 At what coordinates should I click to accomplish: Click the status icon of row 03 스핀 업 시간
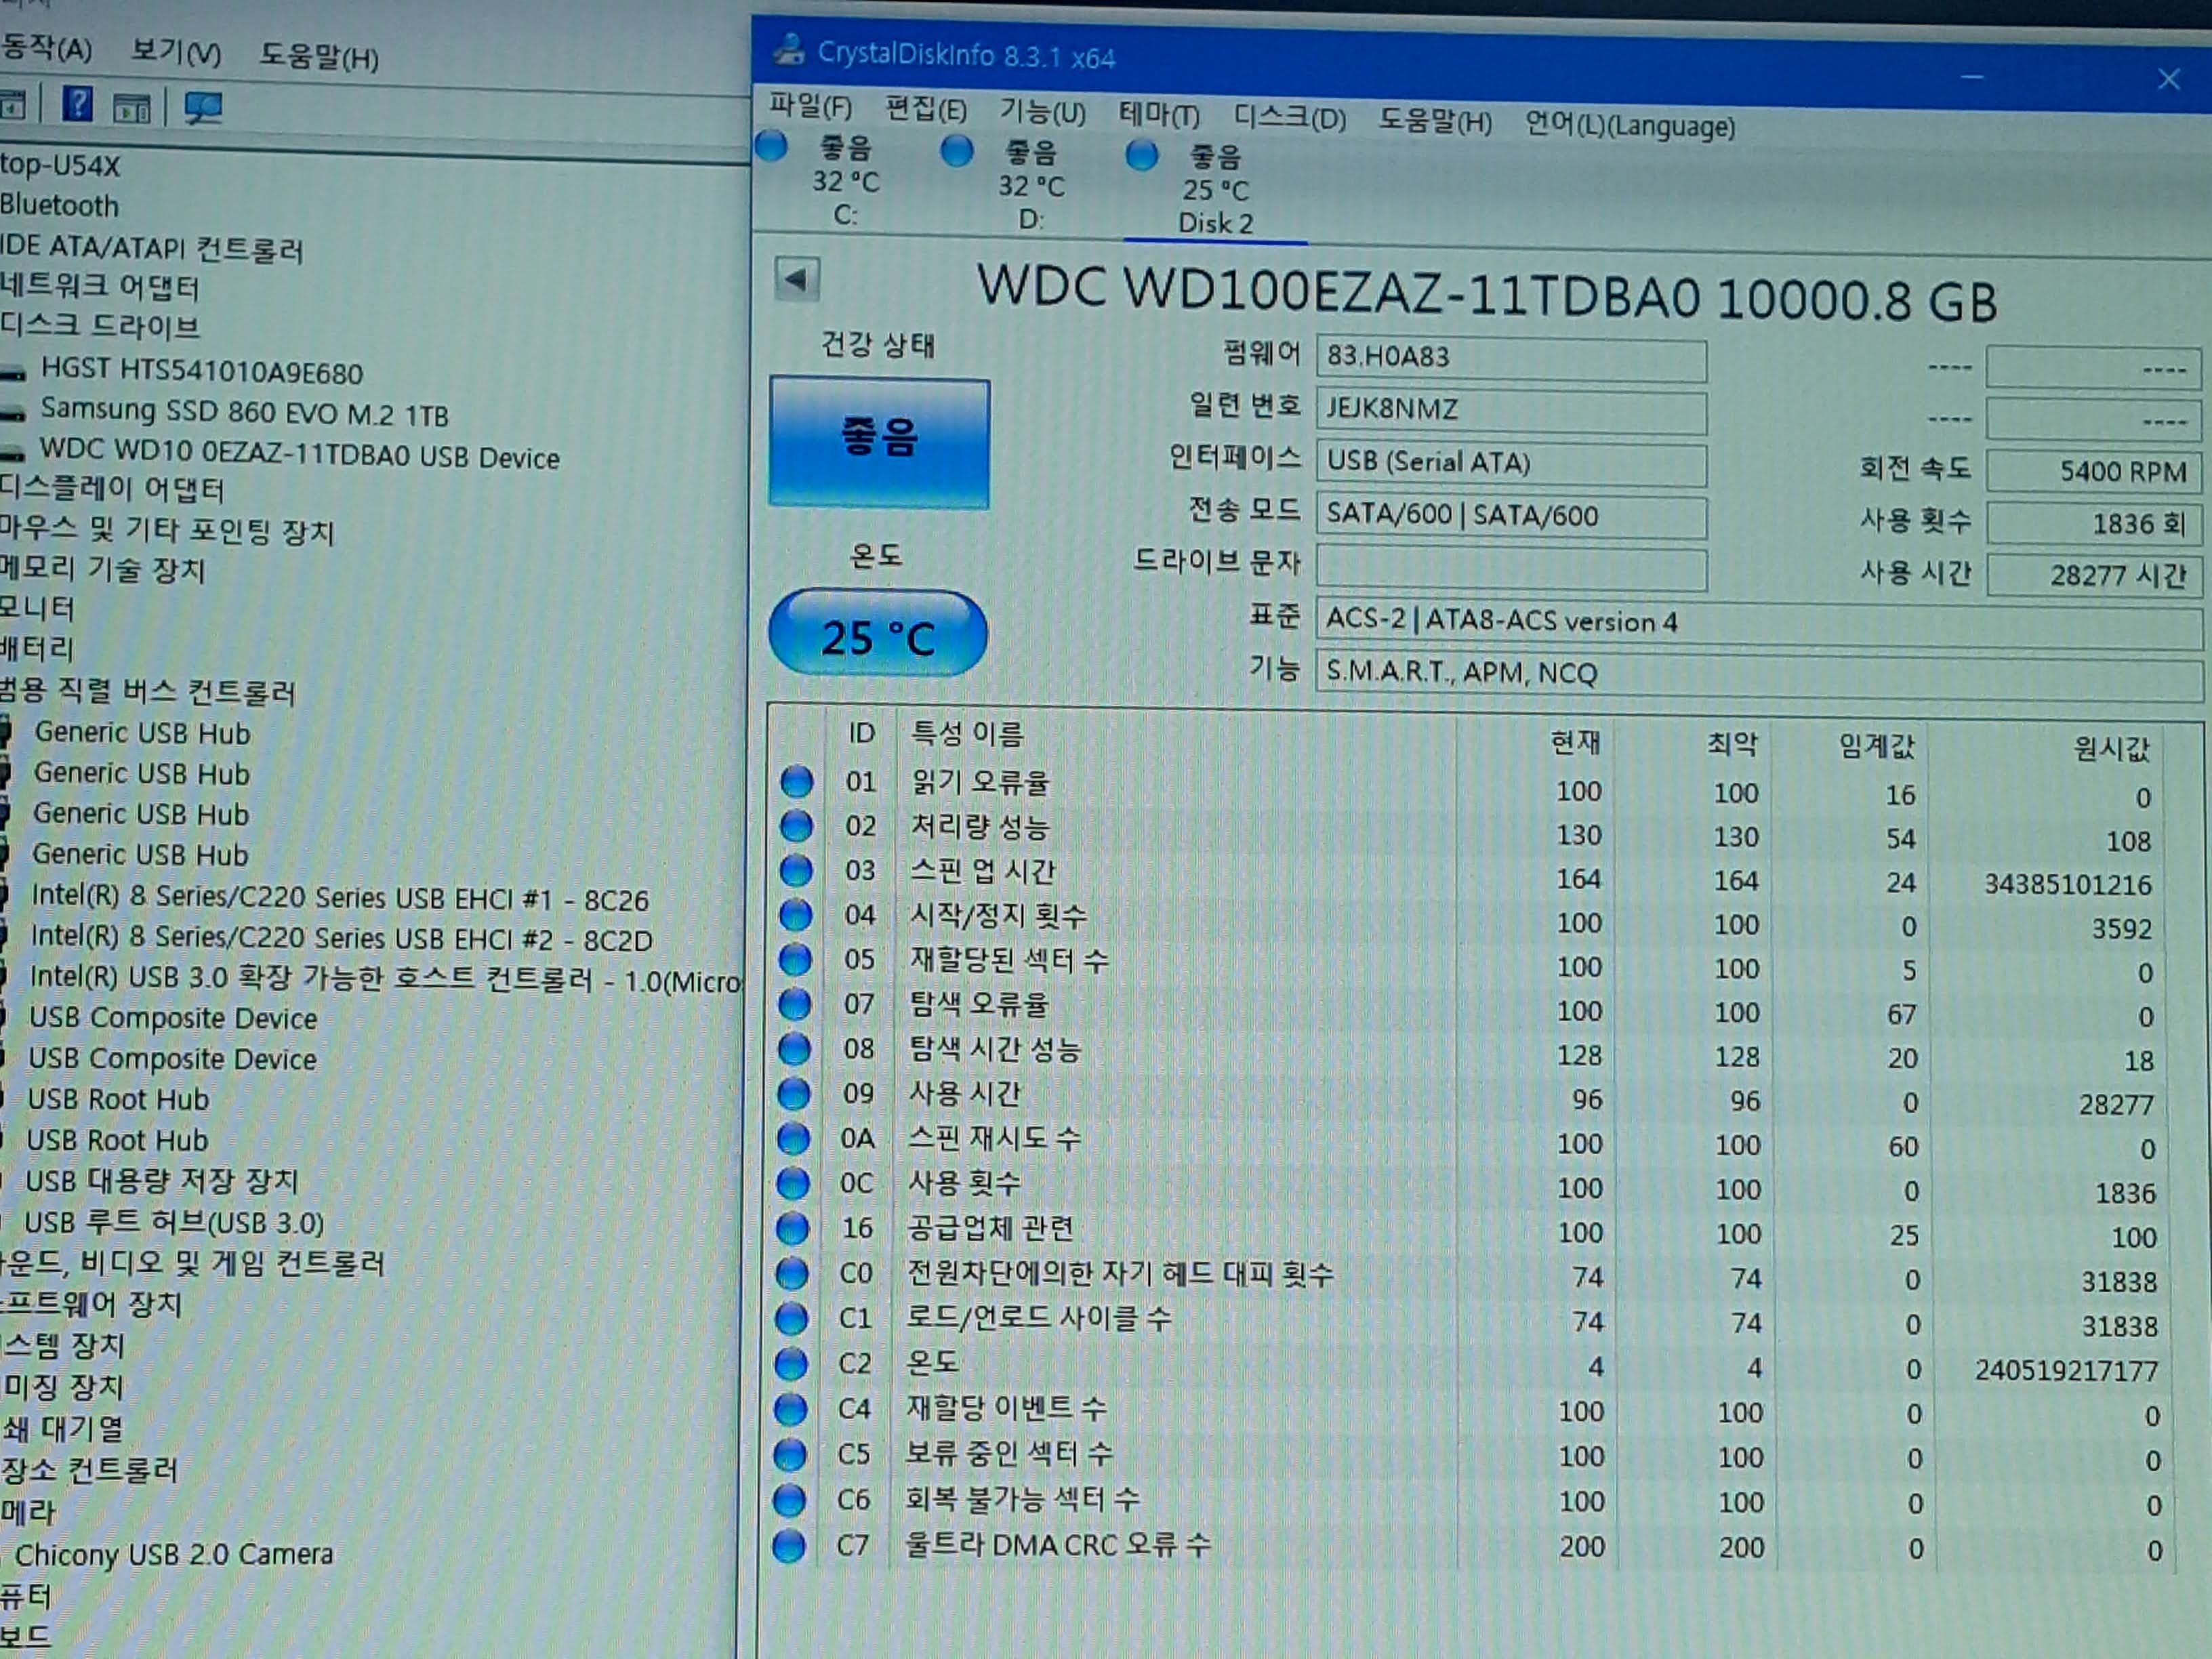coord(797,870)
